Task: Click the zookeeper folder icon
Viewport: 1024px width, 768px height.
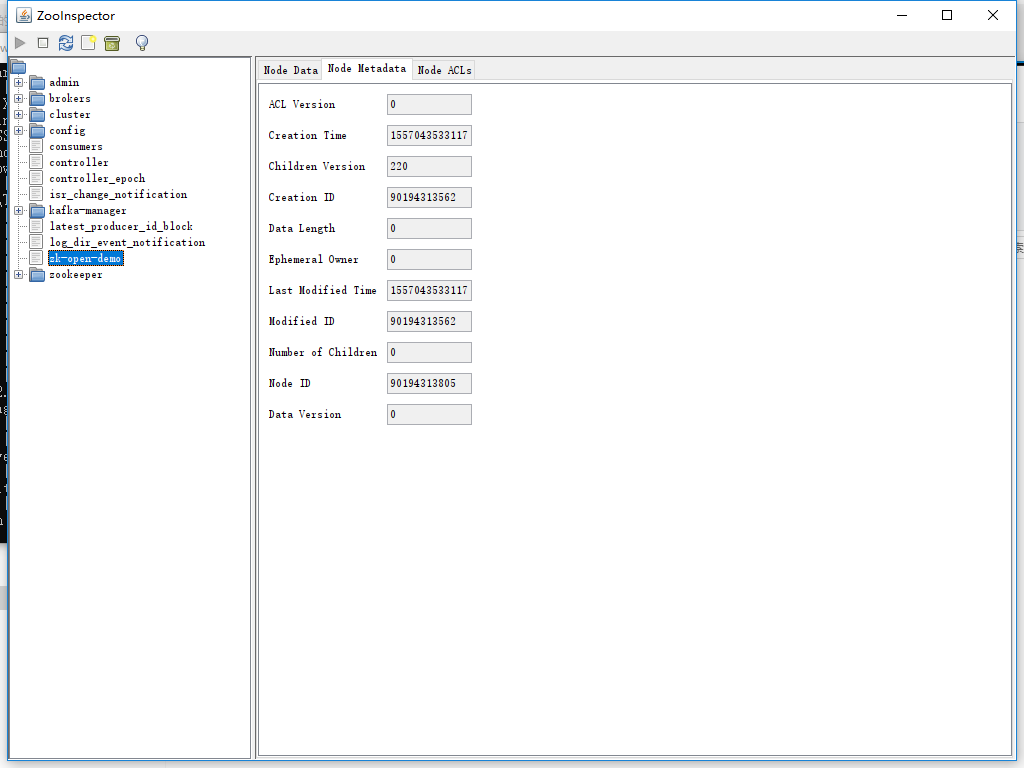Action: click(x=37, y=274)
